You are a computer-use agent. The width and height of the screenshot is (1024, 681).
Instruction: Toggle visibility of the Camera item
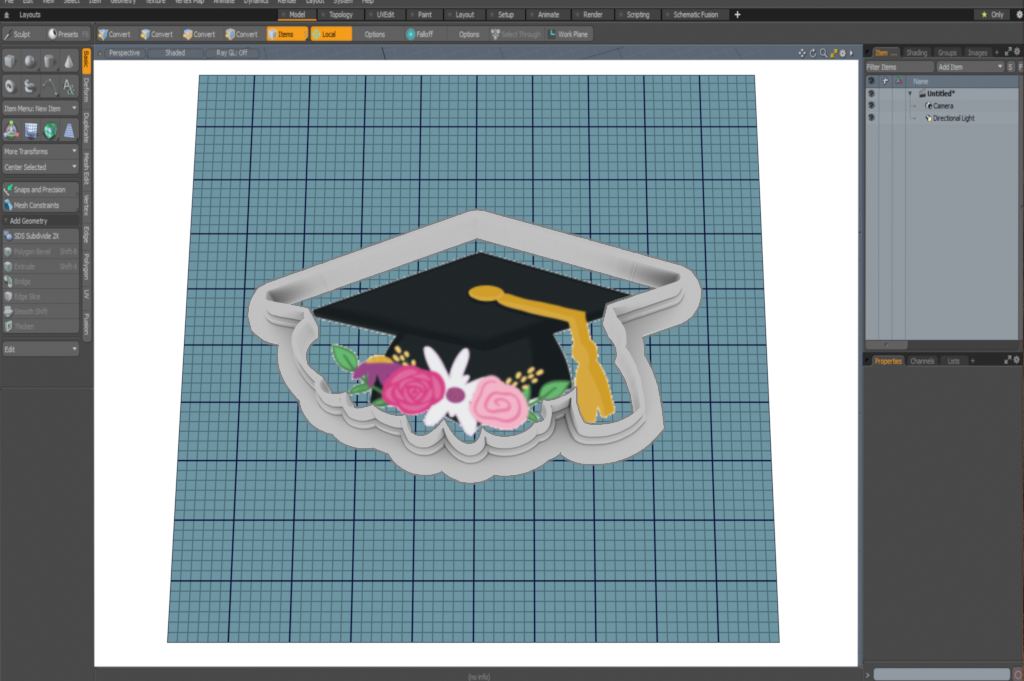point(871,105)
